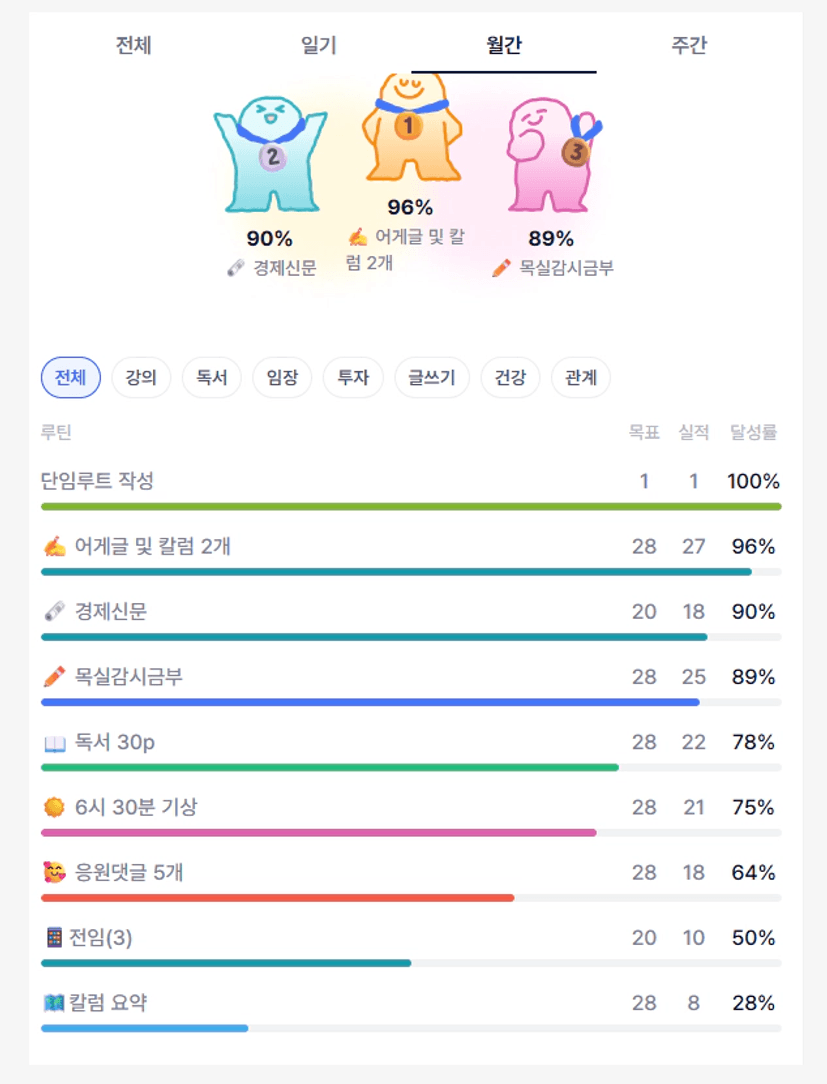Click the heart face emoji beside 응원댓글 5개
The image size is (827, 1084).
coord(54,873)
